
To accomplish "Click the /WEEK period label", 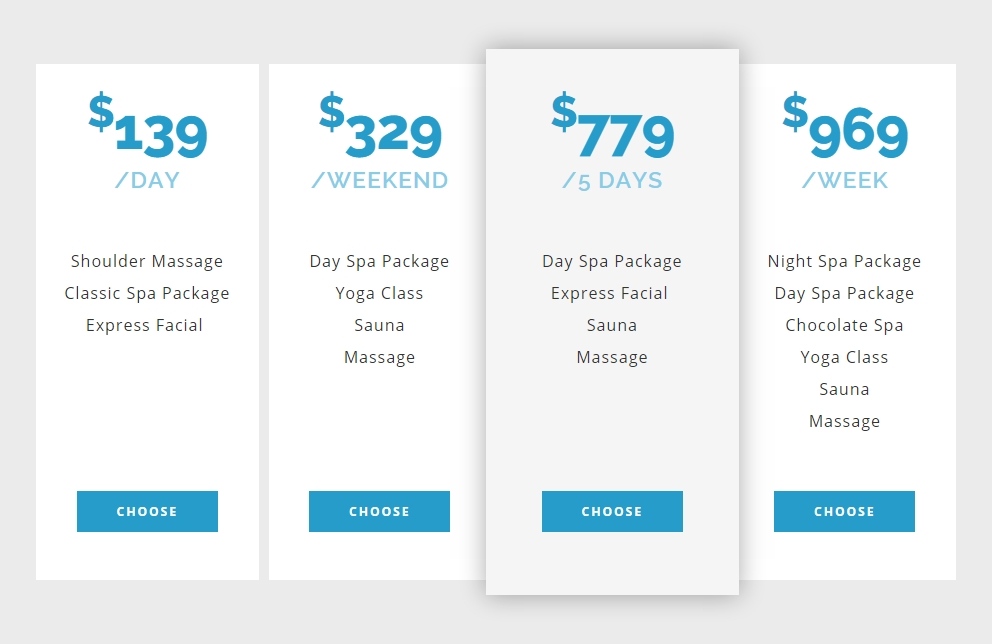I will point(845,181).
